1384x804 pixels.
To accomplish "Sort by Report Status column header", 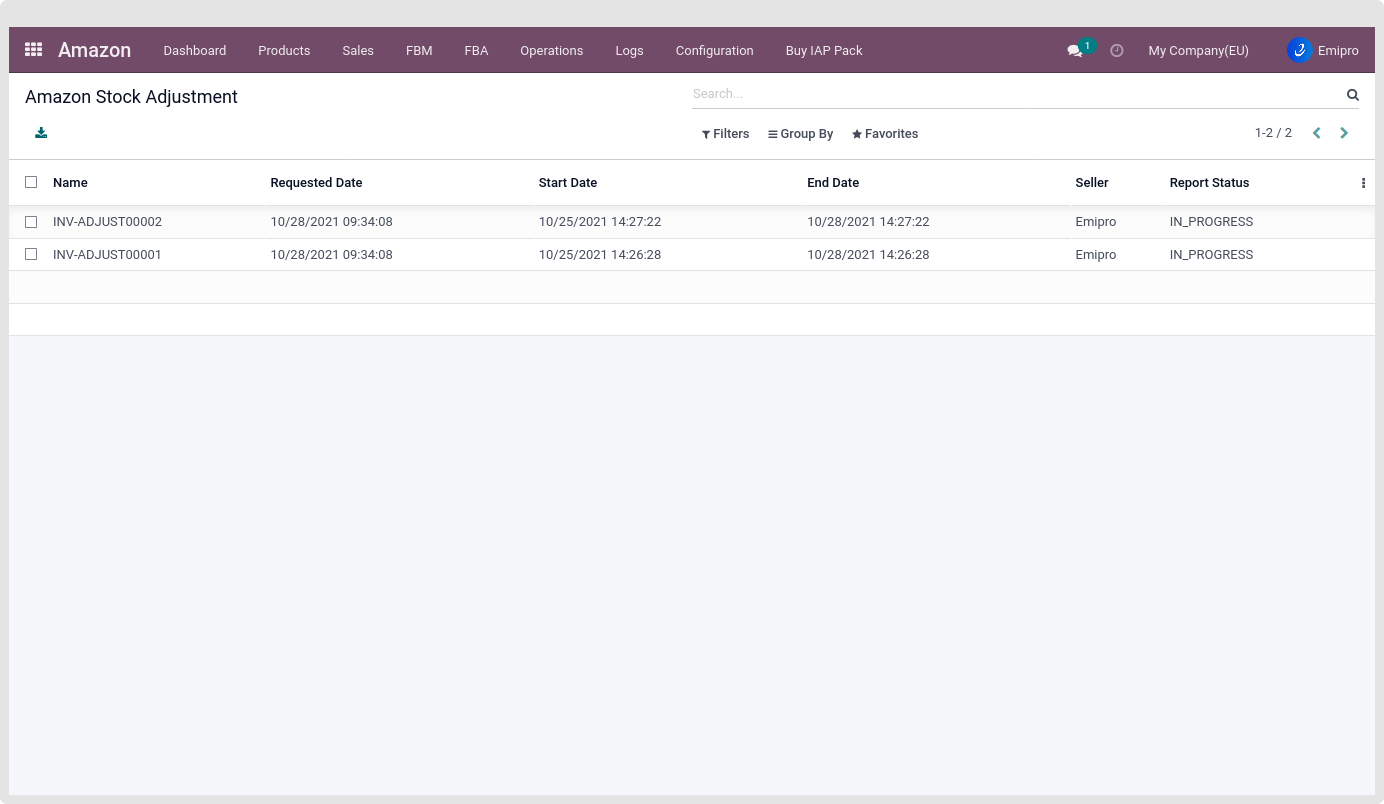I will pyautogui.click(x=1209, y=183).
